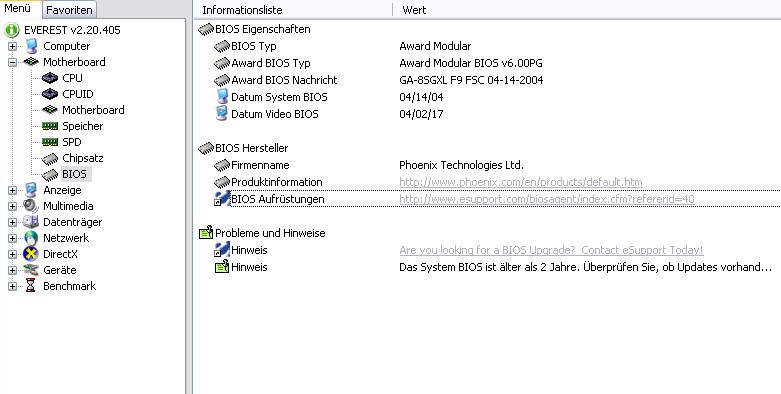Select the Chipsatz tree item label
This screenshot has width=781, height=394.
82,158
